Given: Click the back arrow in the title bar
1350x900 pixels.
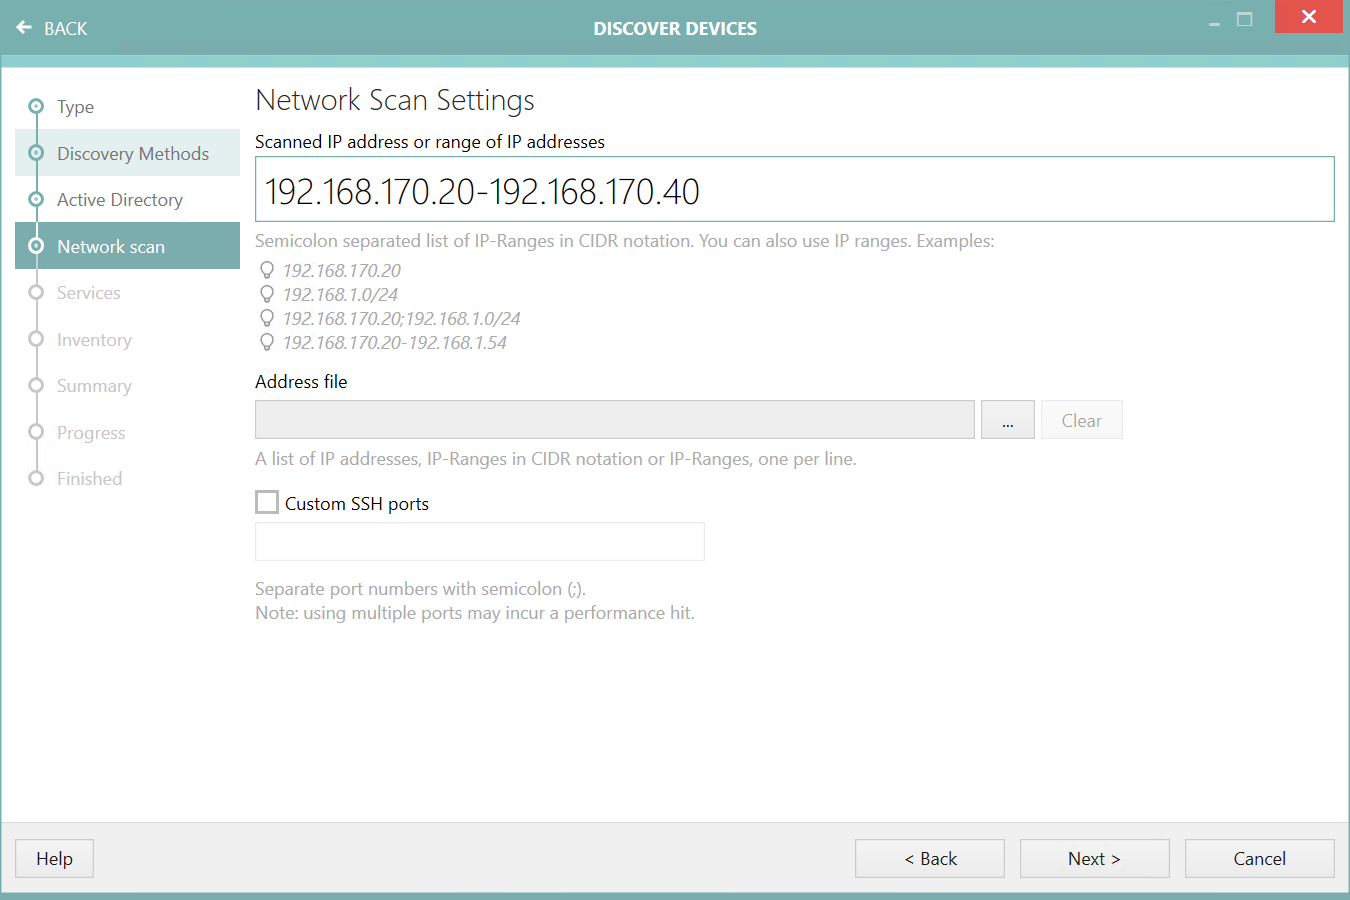Looking at the screenshot, I should click(24, 27).
